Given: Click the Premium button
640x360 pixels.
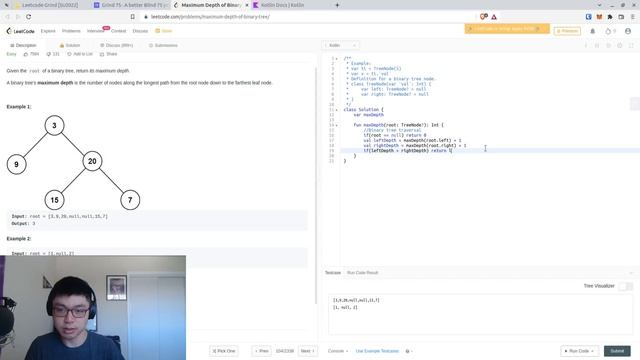Looking at the screenshot, I should click(x=567, y=31).
